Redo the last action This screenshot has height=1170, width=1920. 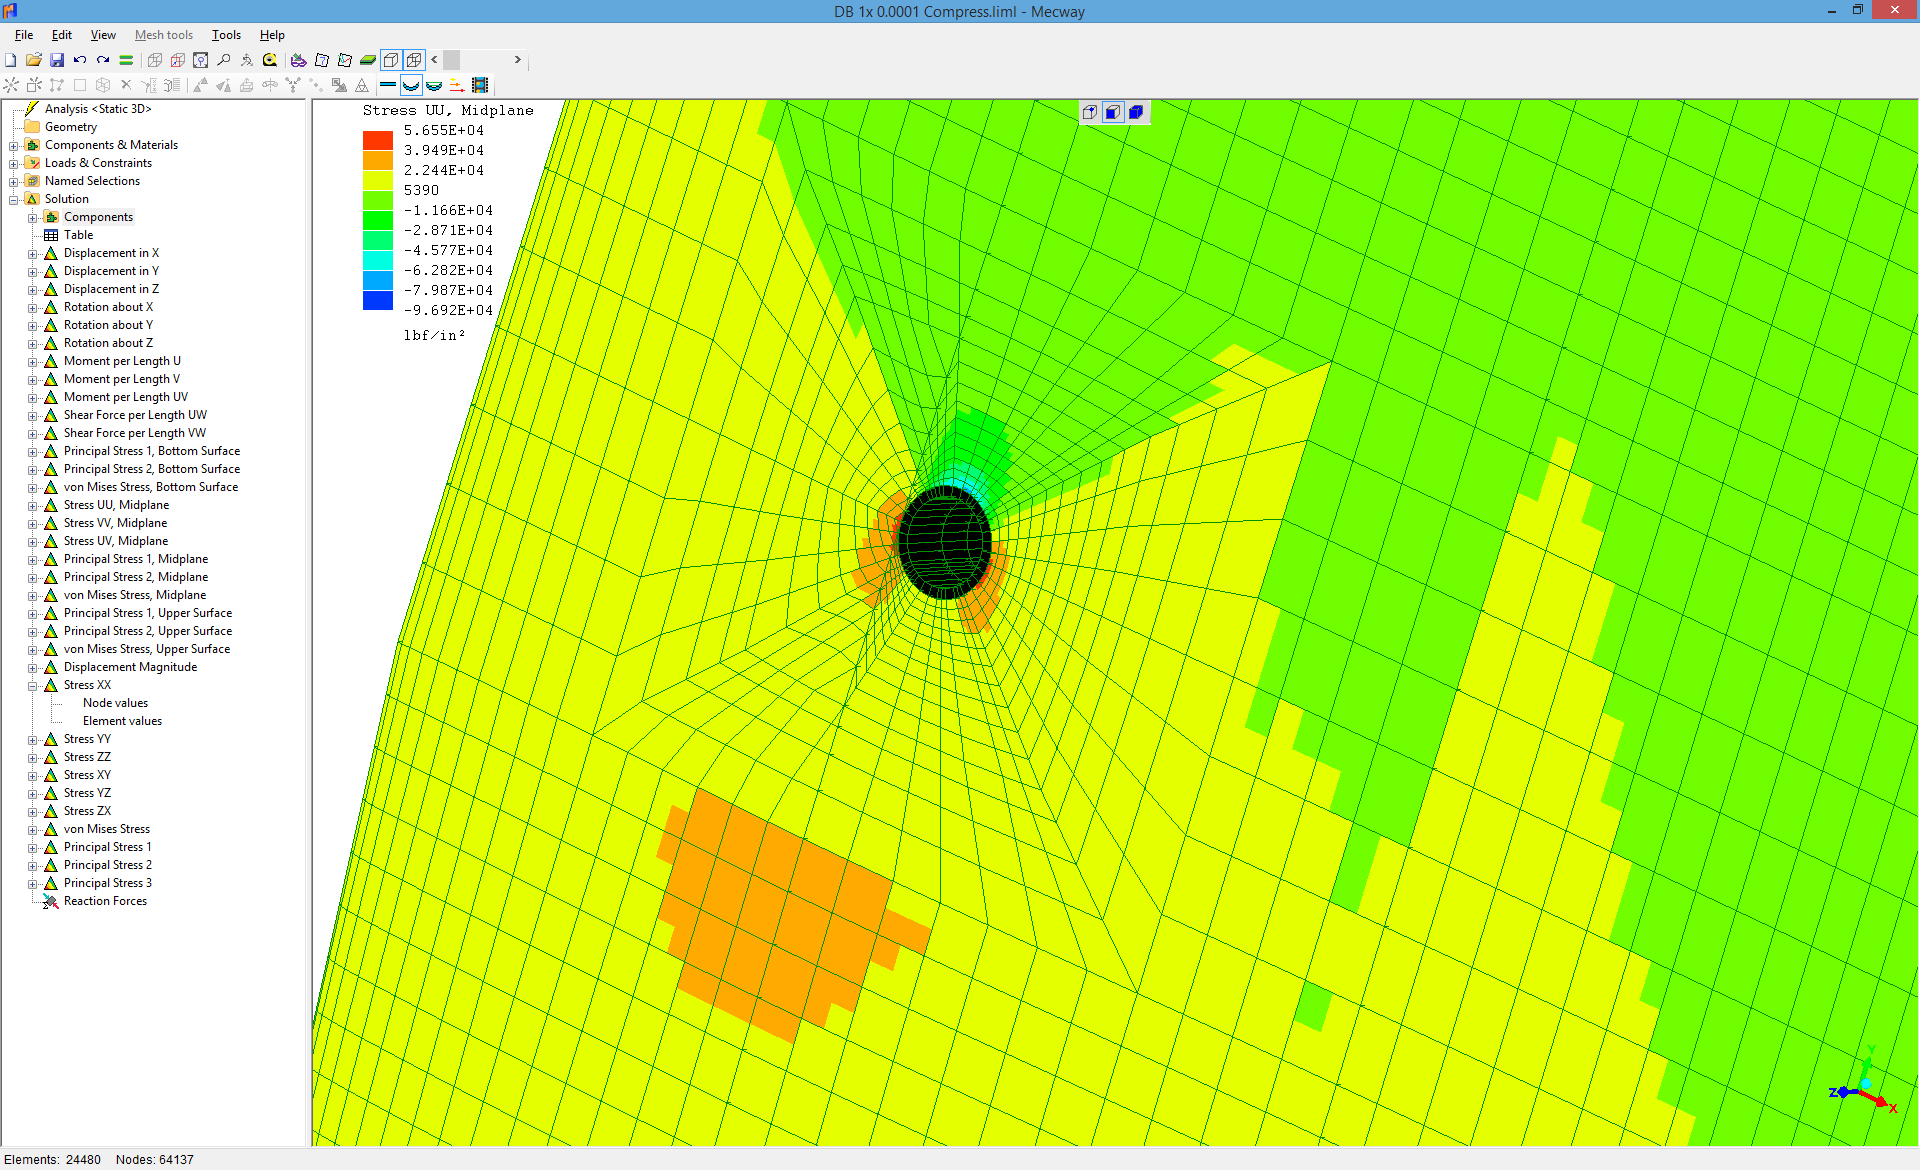[103, 60]
